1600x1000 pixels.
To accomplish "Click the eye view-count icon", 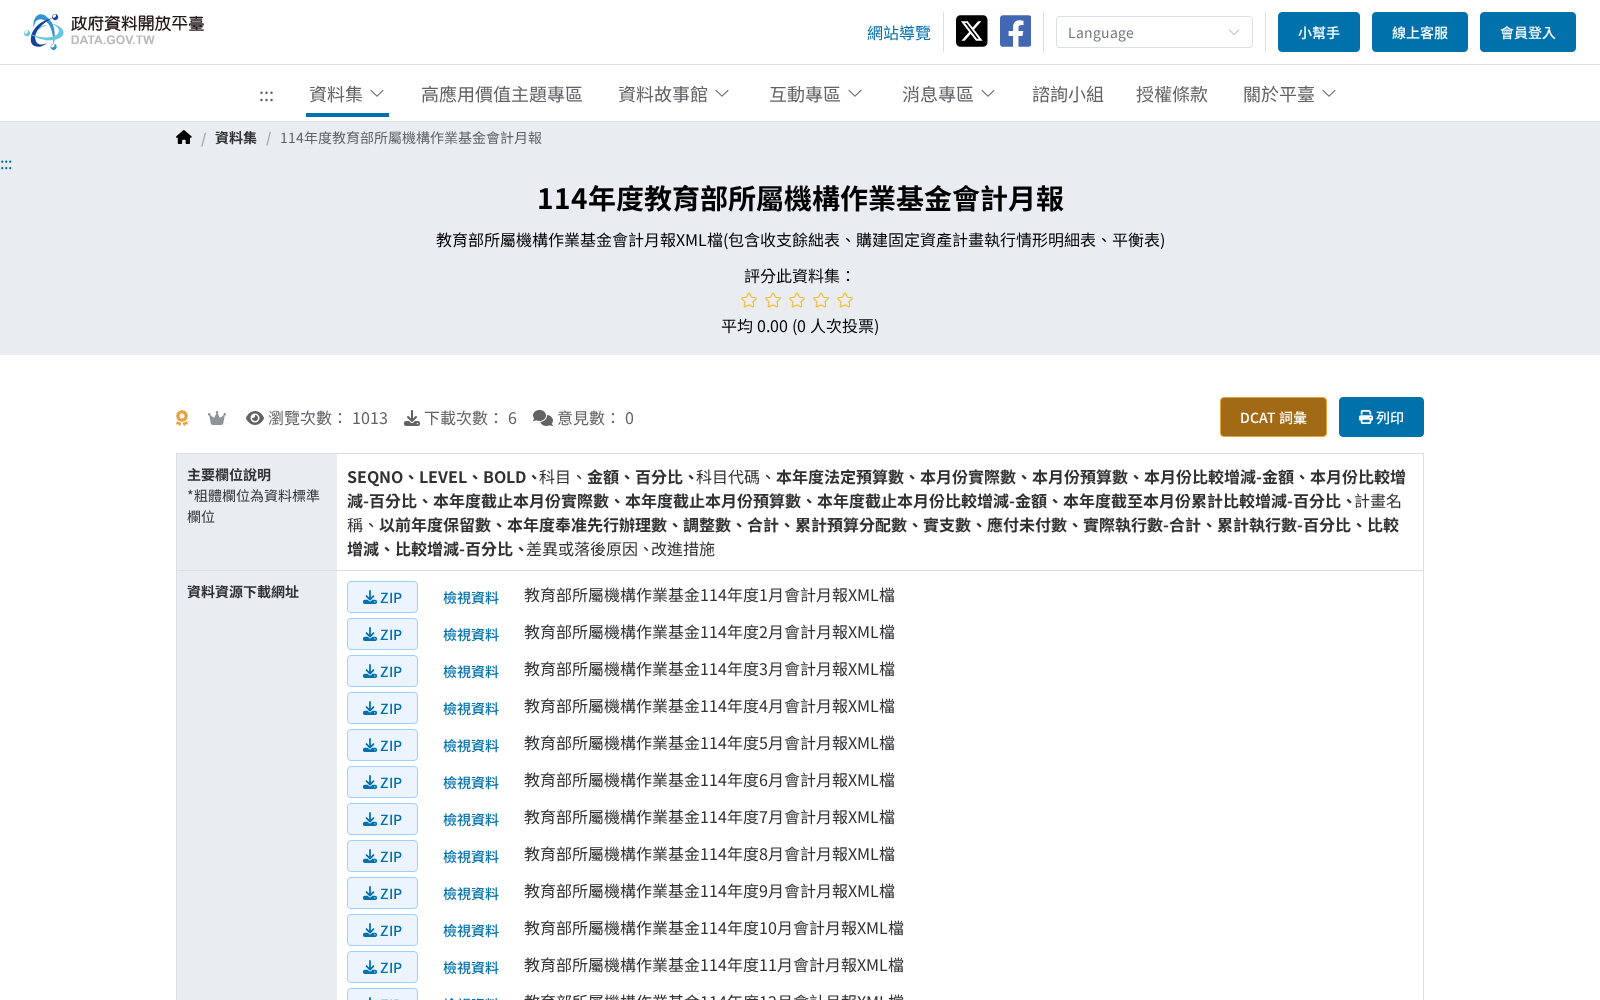I will (255, 418).
